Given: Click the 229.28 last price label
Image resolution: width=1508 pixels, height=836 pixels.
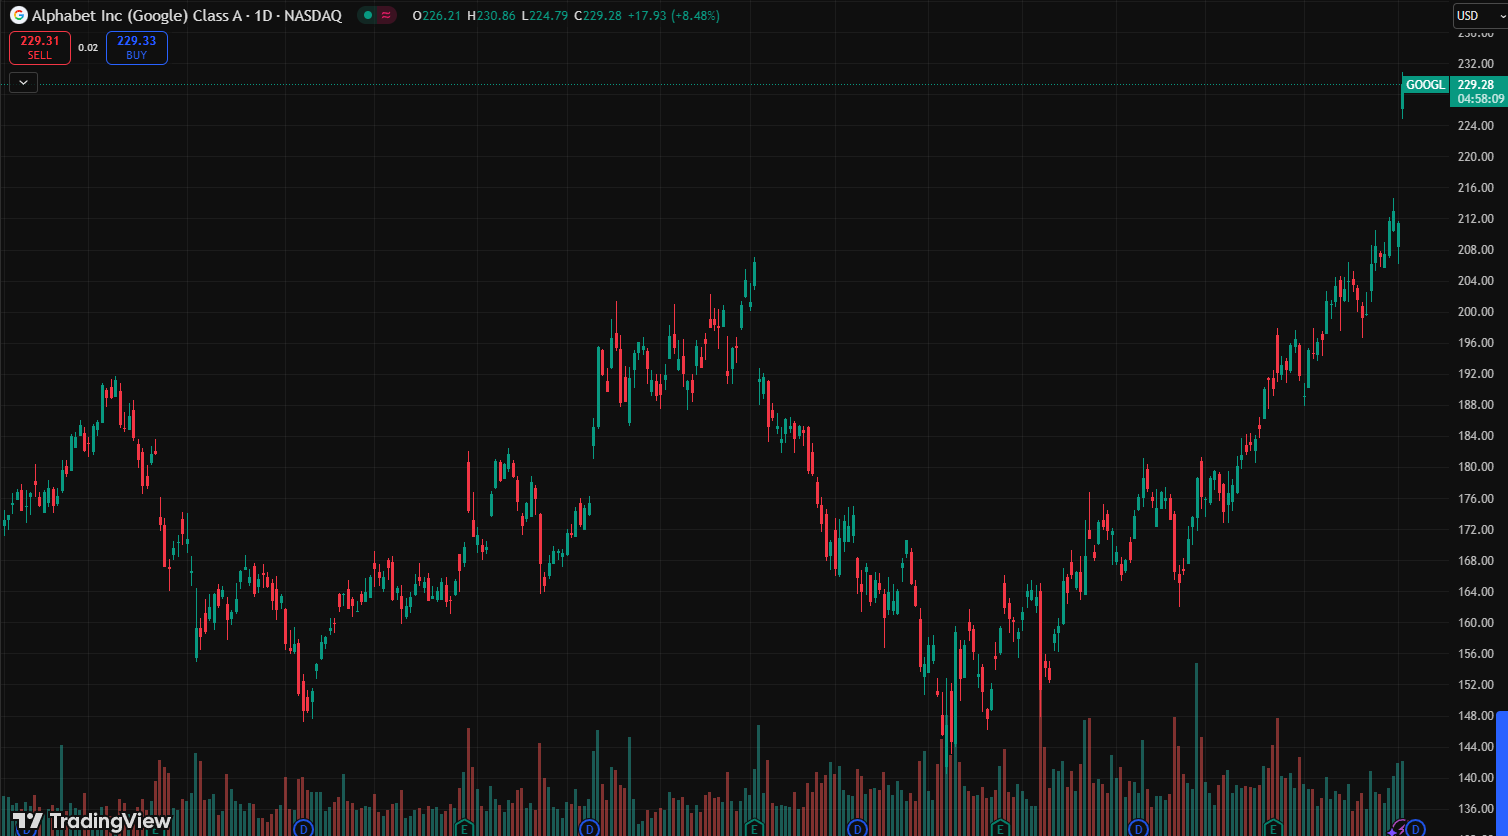Looking at the screenshot, I should [x=1476, y=85].
